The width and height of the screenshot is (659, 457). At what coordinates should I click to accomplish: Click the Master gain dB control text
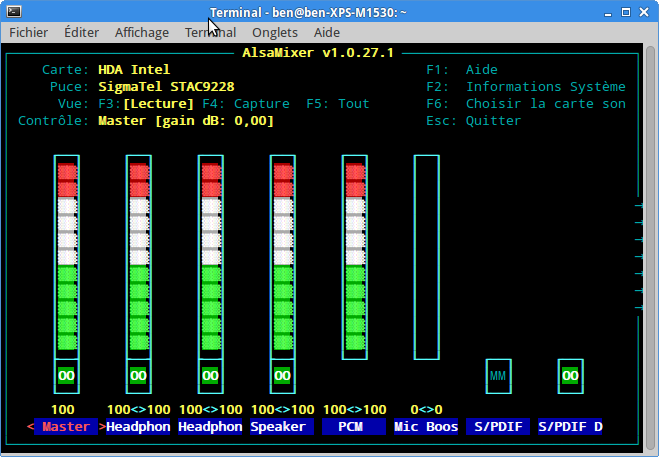click(186, 121)
